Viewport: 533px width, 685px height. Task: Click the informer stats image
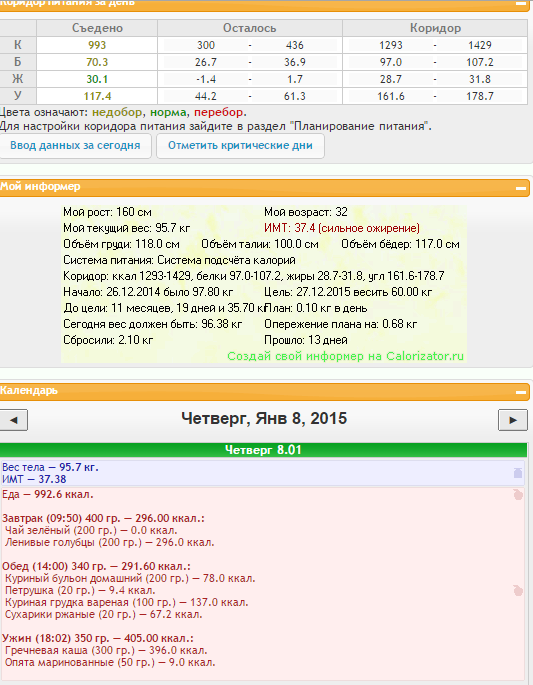pos(264,284)
